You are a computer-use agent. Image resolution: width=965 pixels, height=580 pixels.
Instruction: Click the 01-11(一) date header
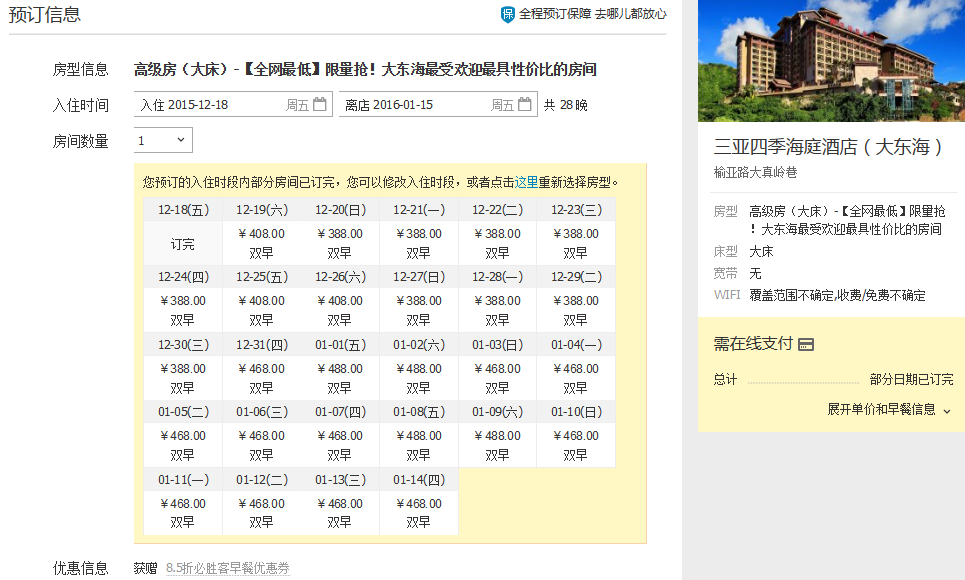coord(183,480)
